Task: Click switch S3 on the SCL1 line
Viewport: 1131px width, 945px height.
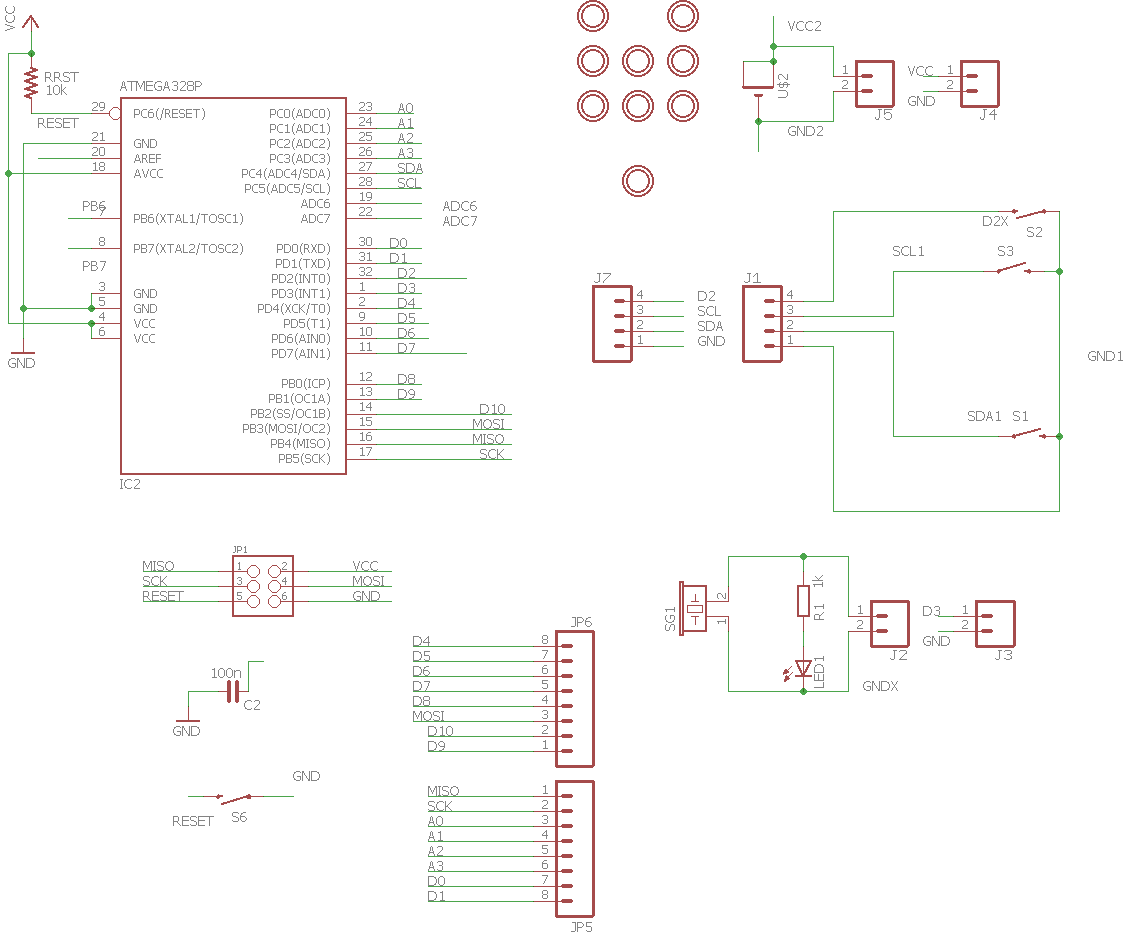Action: pos(1012,269)
